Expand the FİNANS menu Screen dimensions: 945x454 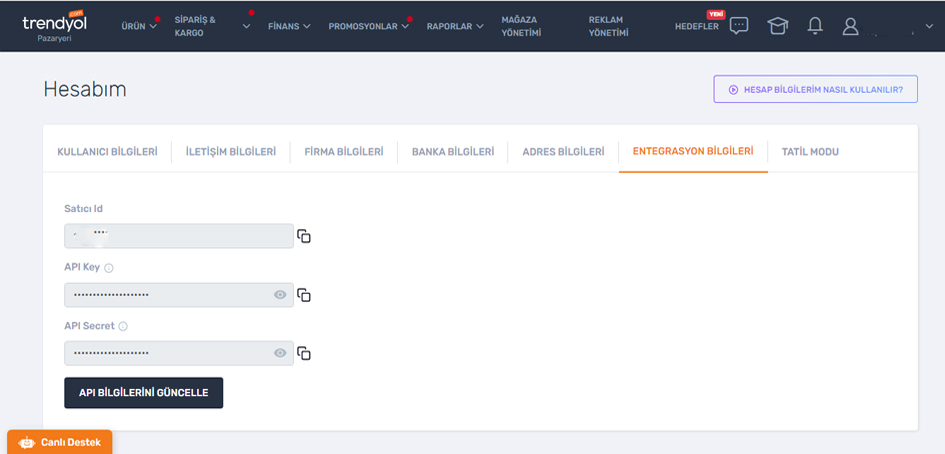click(x=289, y=26)
